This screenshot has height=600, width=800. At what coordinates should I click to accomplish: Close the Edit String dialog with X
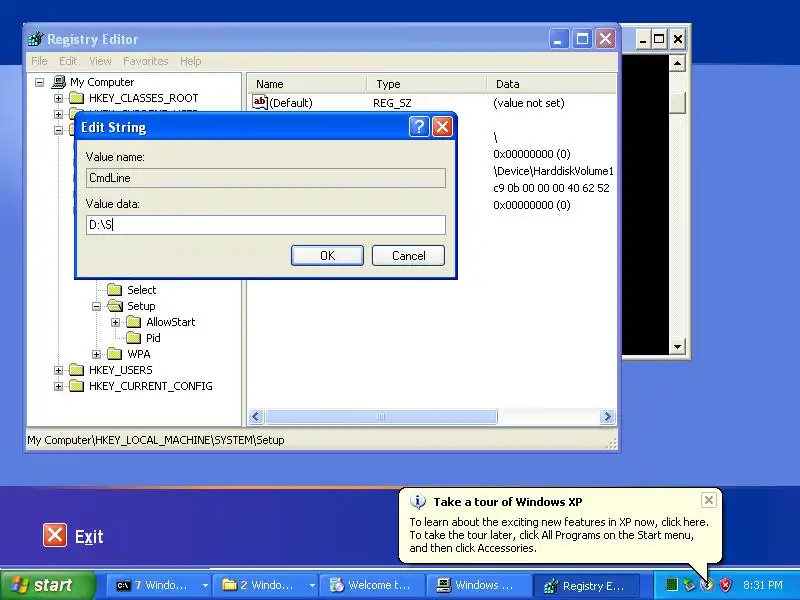coord(442,127)
